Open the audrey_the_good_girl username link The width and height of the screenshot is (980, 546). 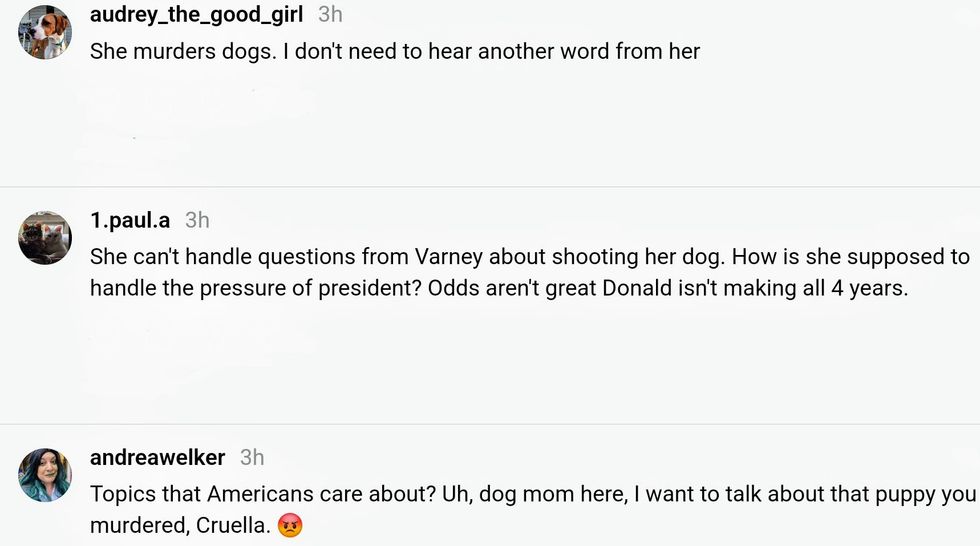click(x=196, y=14)
